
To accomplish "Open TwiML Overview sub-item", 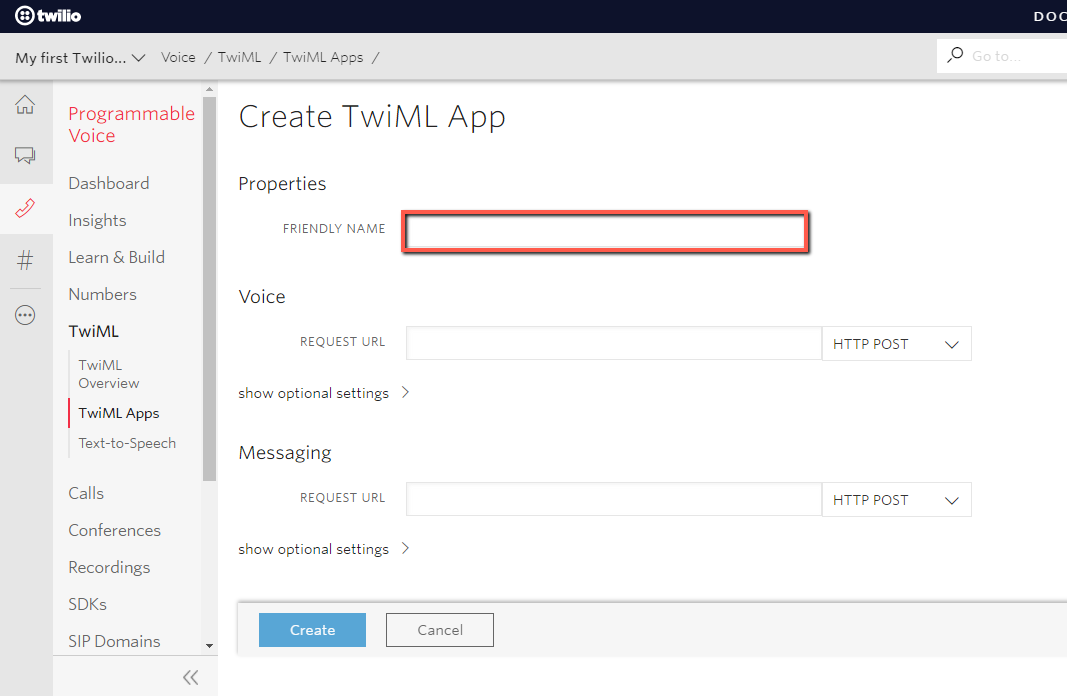I will [x=109, y=374].
